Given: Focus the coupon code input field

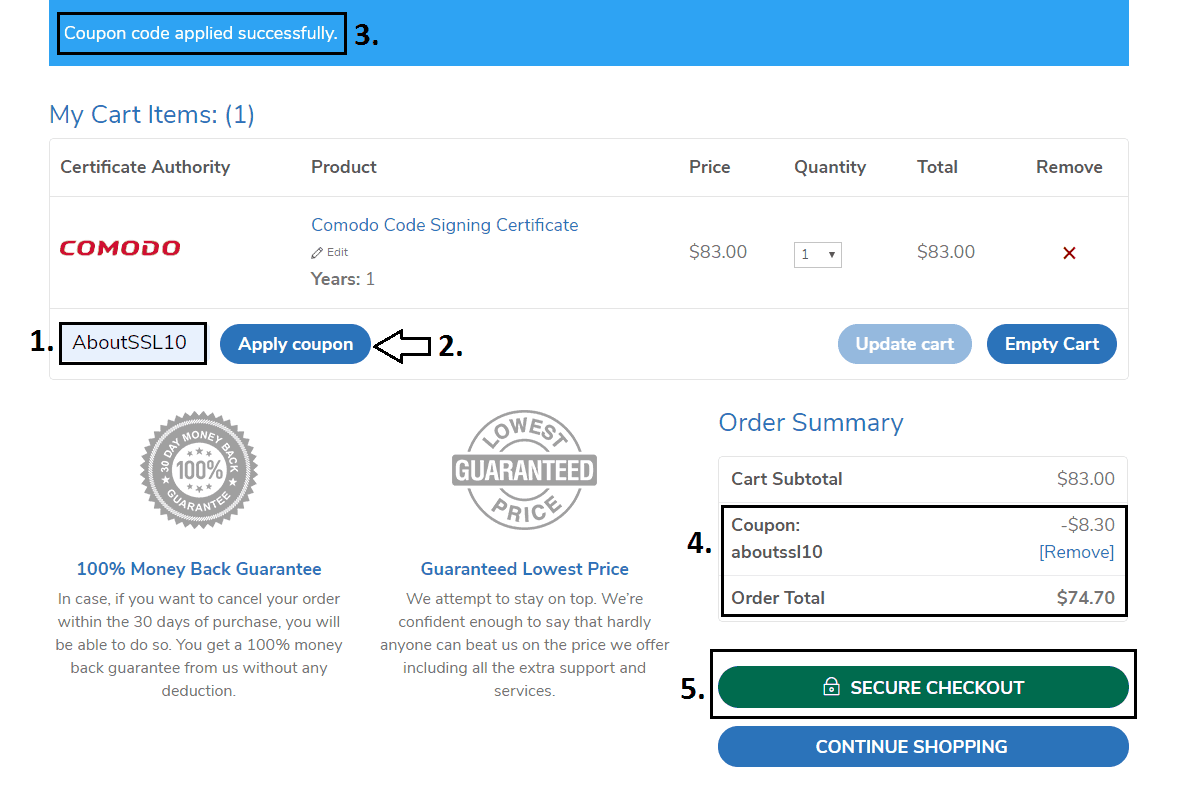Looking at the screenshot, I should click(x=133, y=343).
